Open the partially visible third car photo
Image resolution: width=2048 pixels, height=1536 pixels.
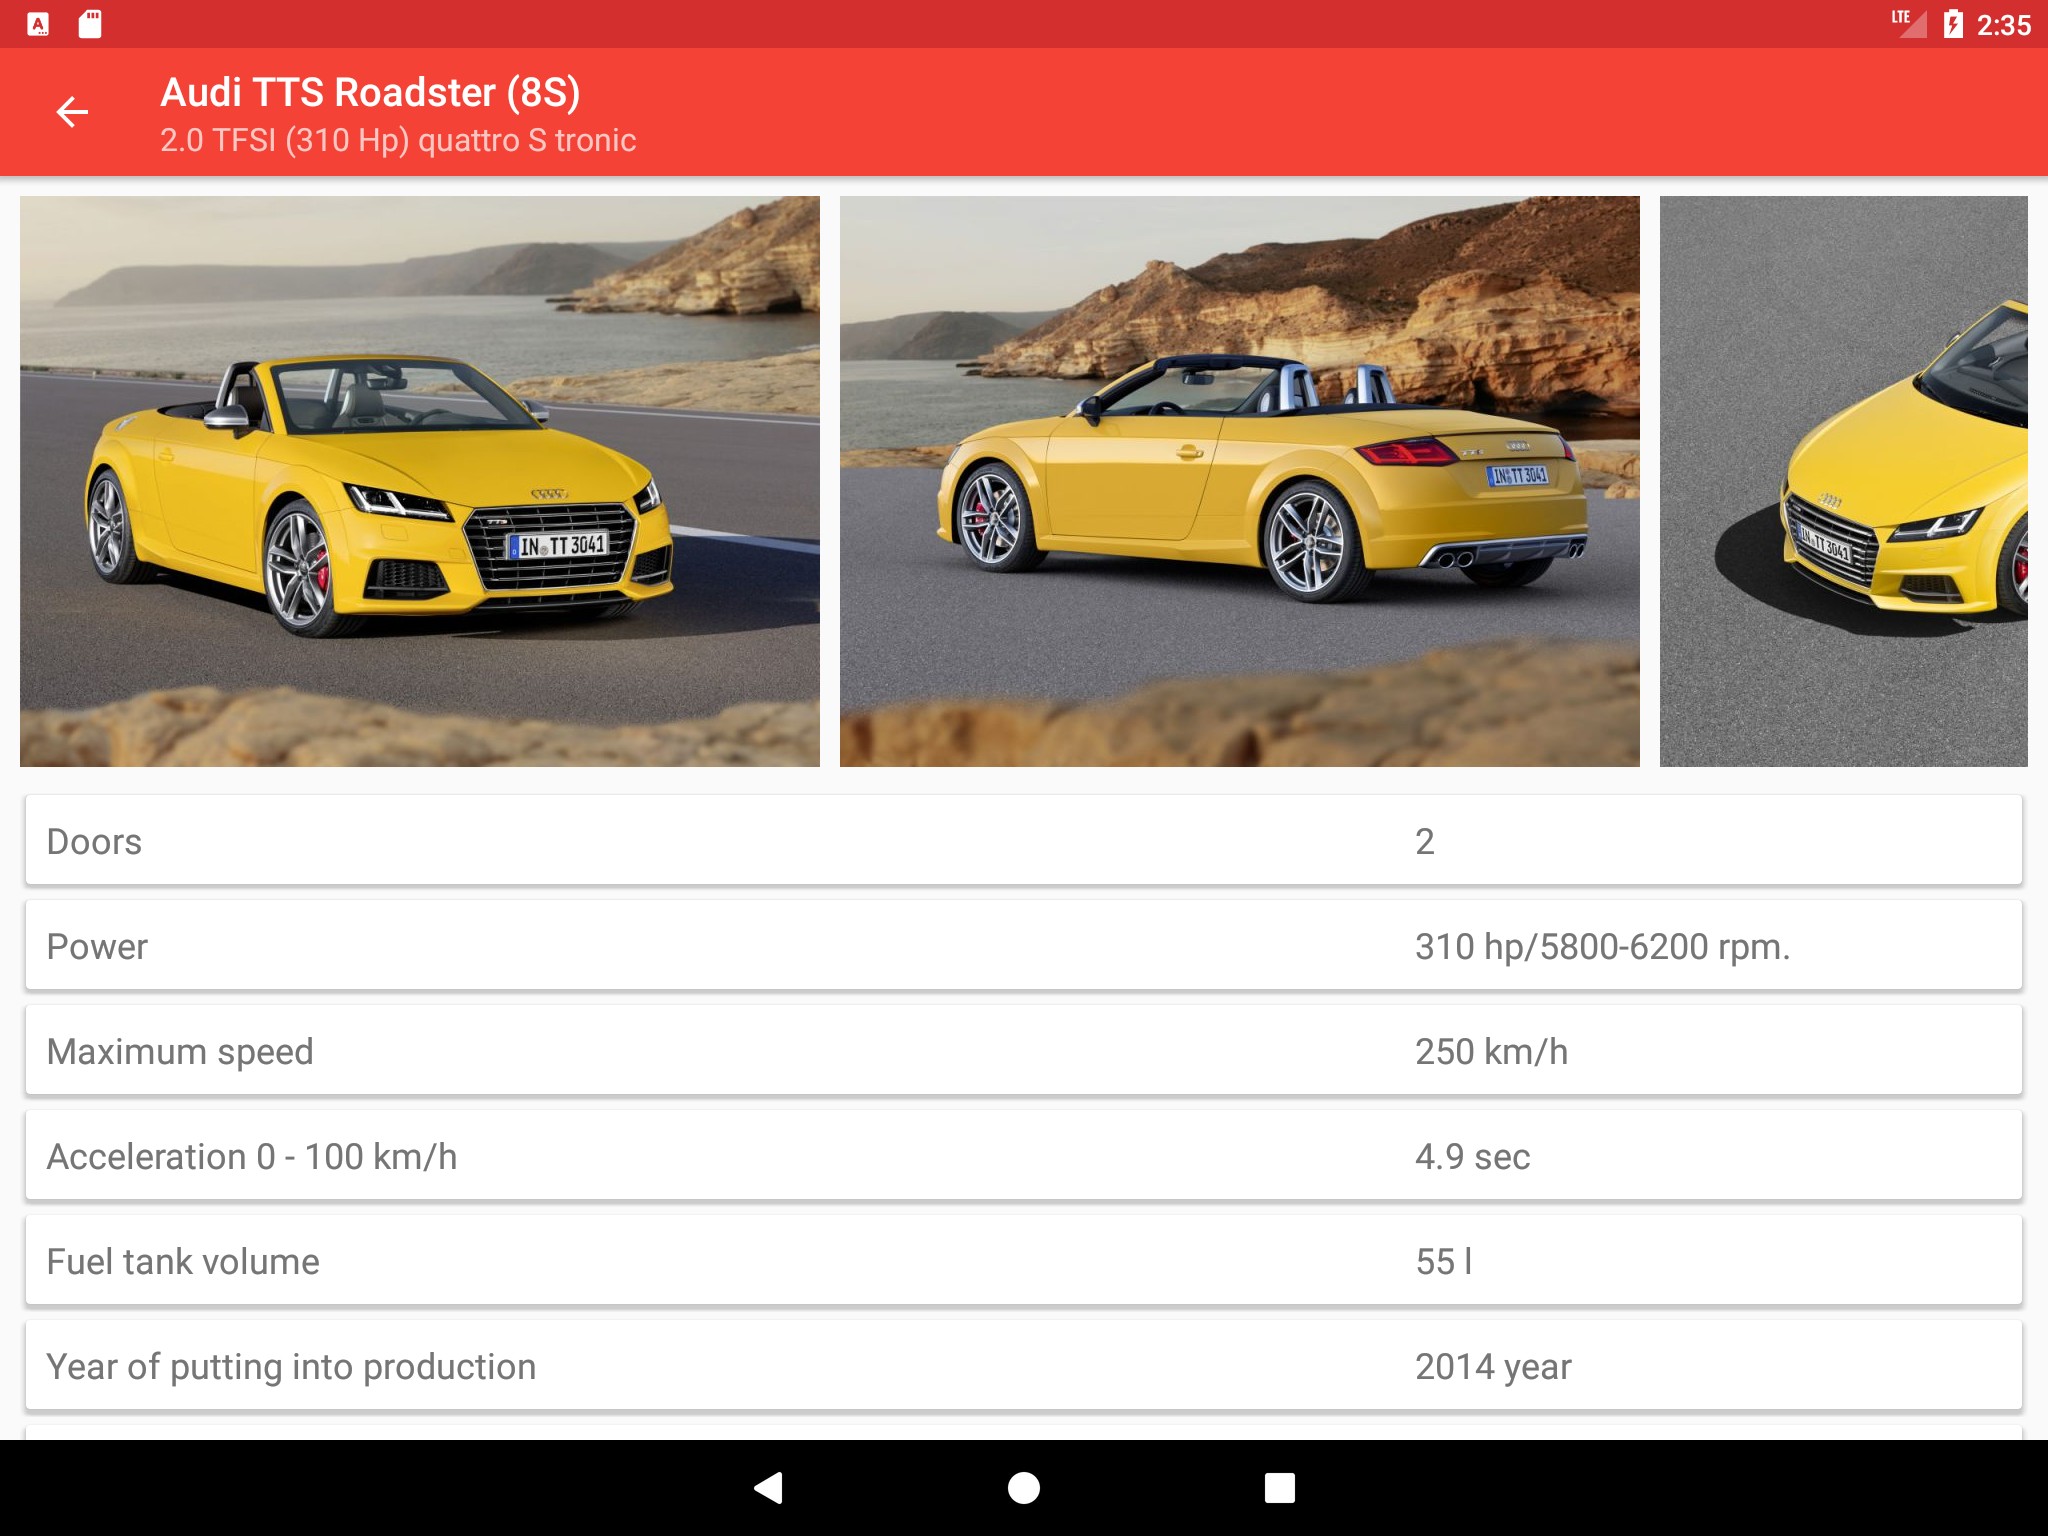pos(1843,481)
